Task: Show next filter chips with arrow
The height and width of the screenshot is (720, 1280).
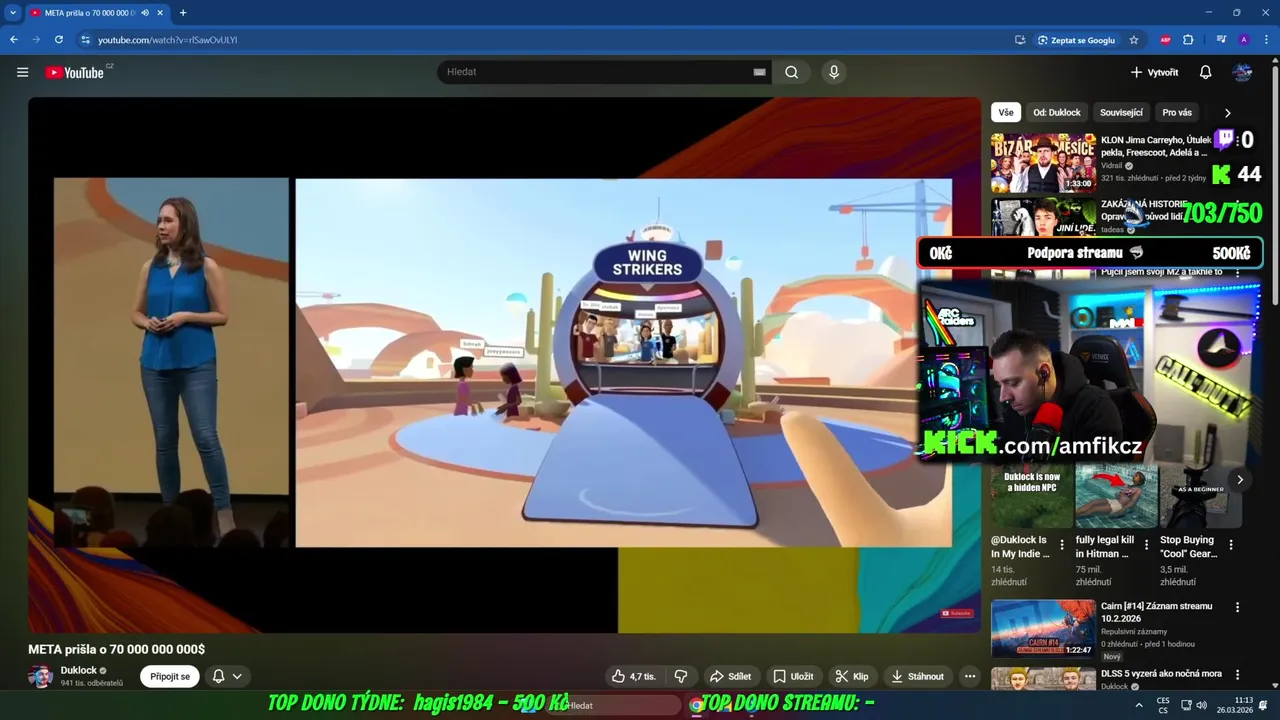Action: pos(1227,113)
